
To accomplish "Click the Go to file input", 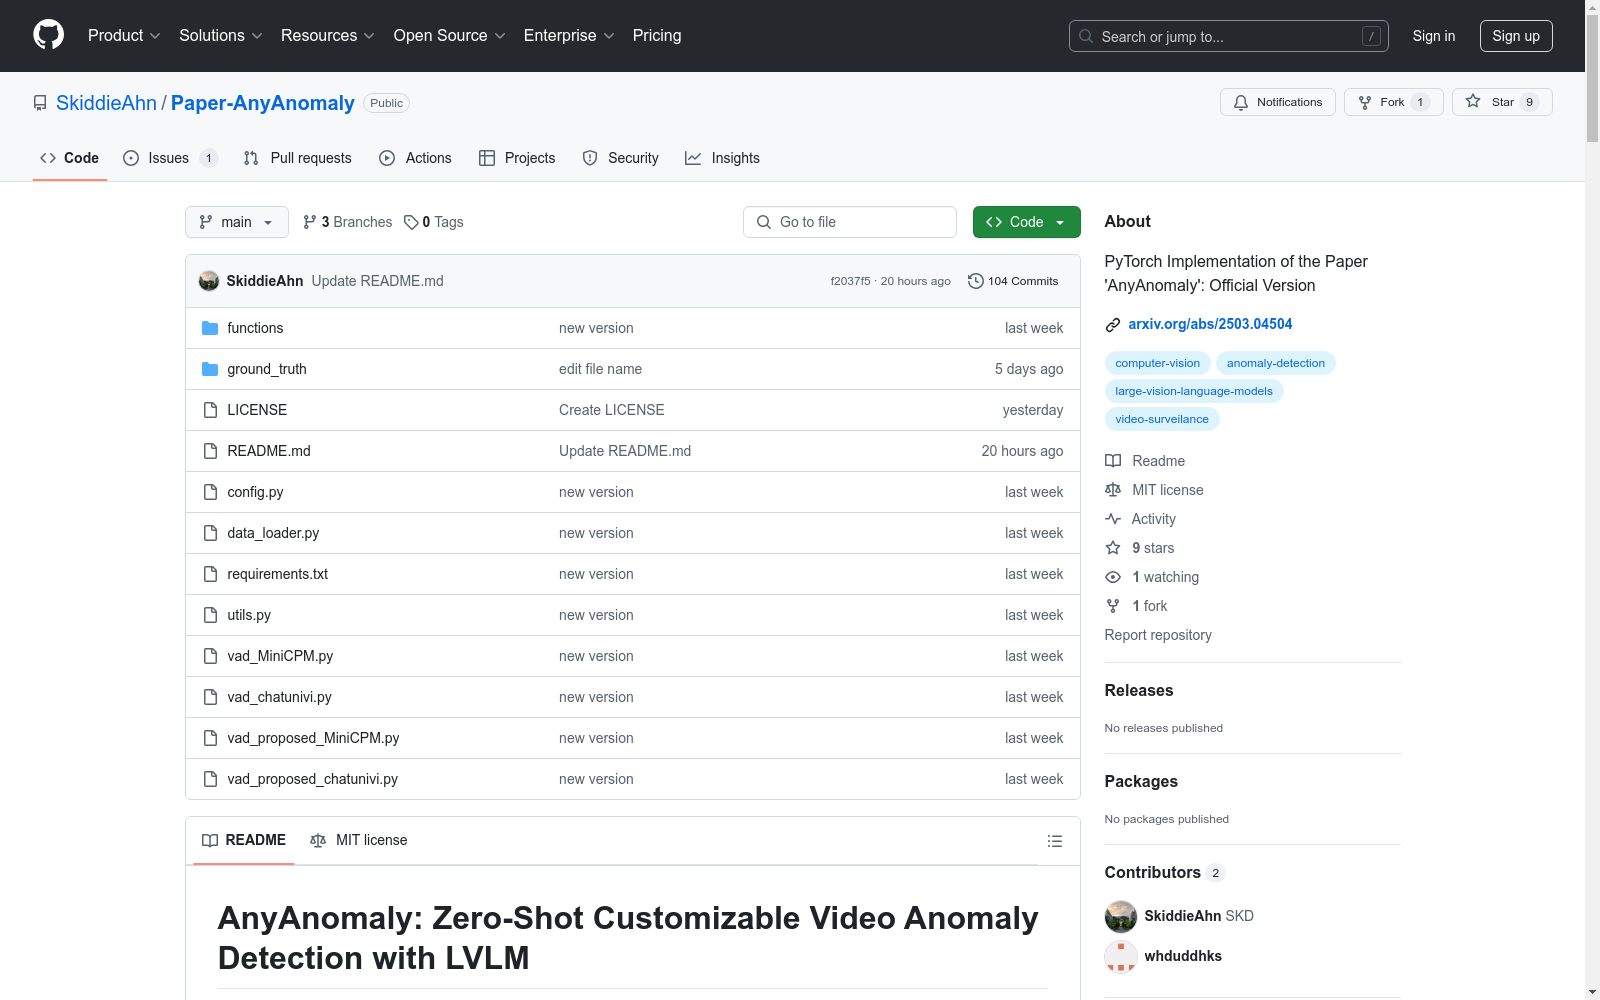I will tap(850, 222).
